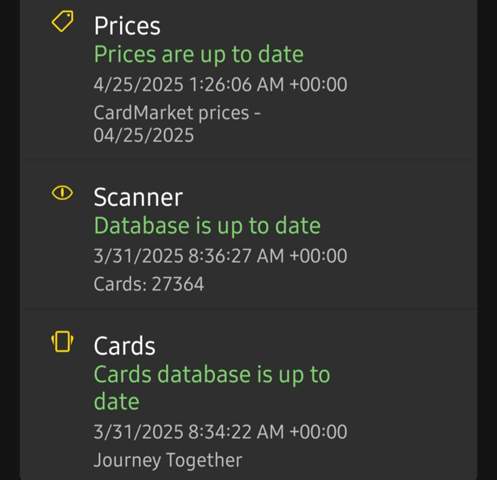Tap the 3/31/2025 8:36:27 AM timestamp
497x480 pixels.
tap(220, 256)
